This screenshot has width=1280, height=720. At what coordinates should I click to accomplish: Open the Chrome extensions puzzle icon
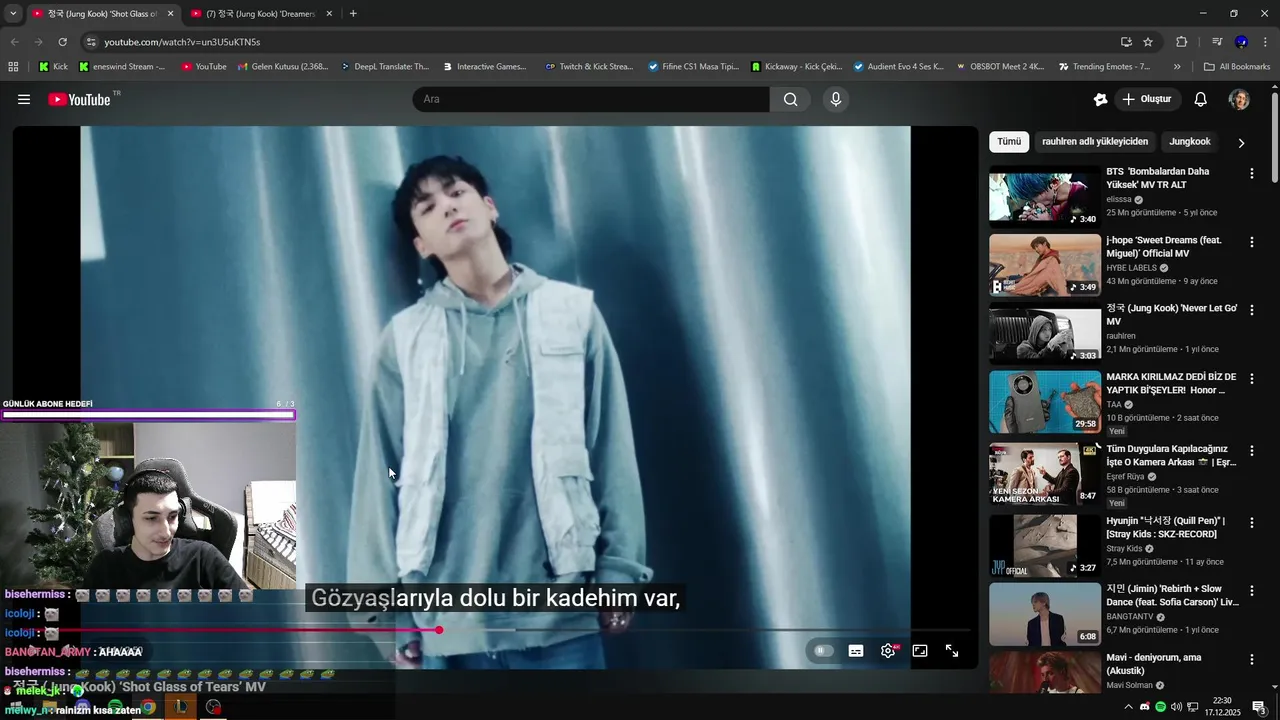1182,42
